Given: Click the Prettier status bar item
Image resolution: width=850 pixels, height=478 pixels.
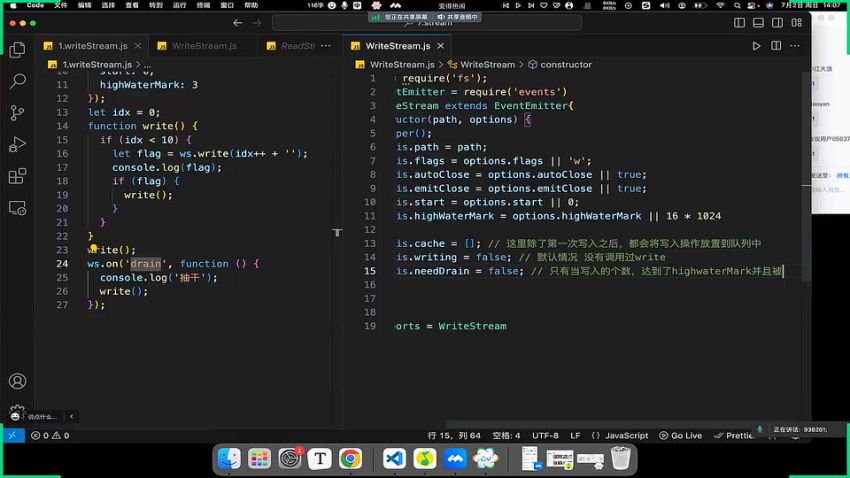Looking at the screenshot, I should (735, 435).
